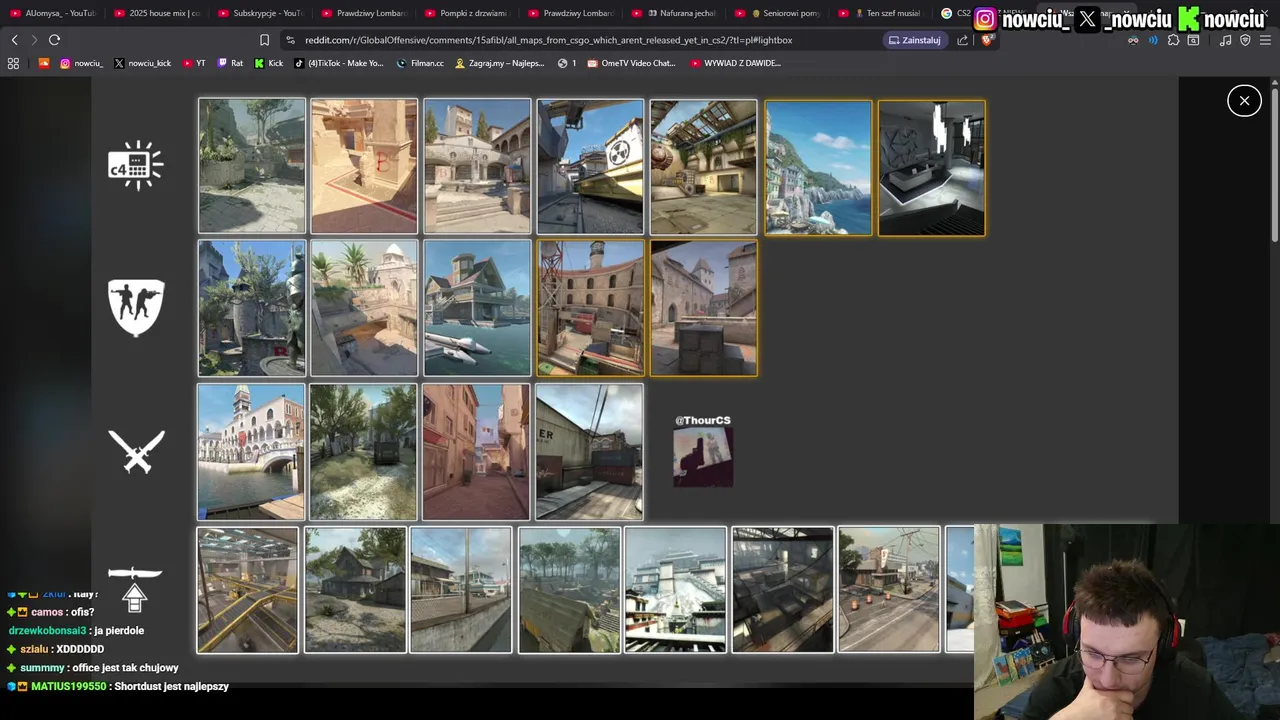
Task: Install the app via Zainstaluj button
Action: coord(915,40)
